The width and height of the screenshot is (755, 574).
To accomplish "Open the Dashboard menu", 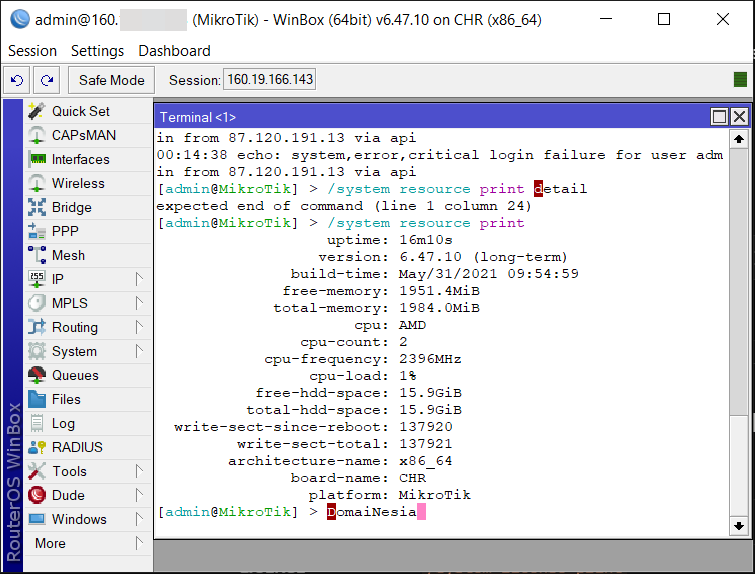I will click(x=174, y=51).
